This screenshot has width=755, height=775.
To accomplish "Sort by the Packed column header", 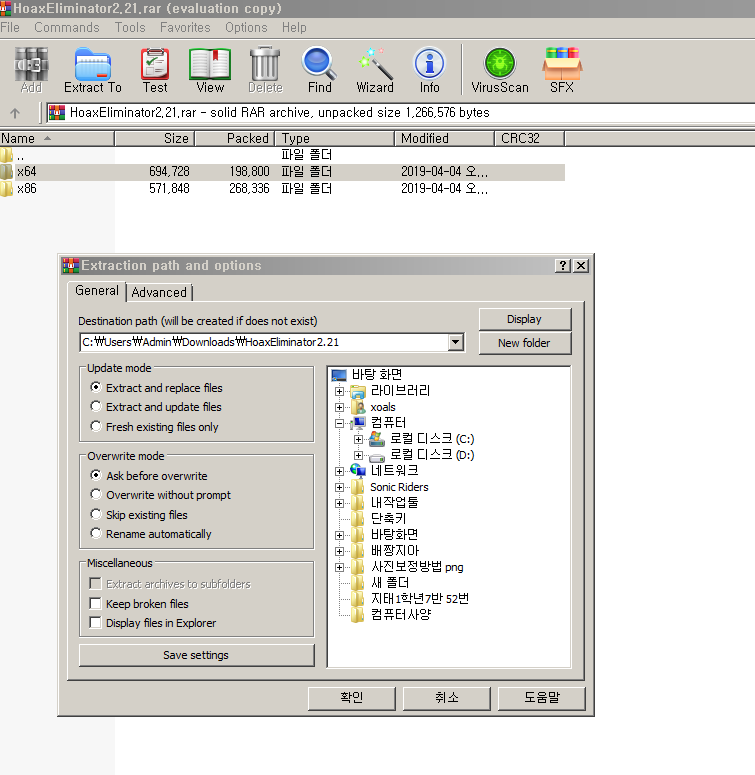I will point(235,138).
